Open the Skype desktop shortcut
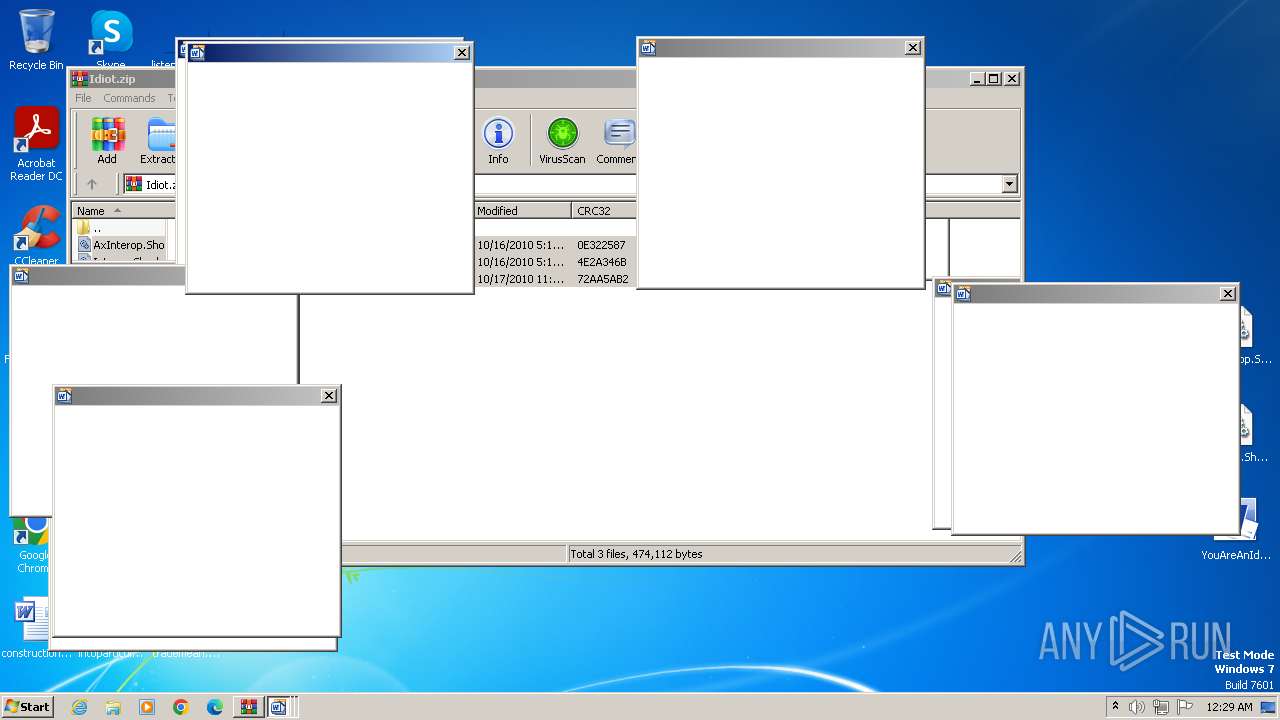 coord(111,40)
